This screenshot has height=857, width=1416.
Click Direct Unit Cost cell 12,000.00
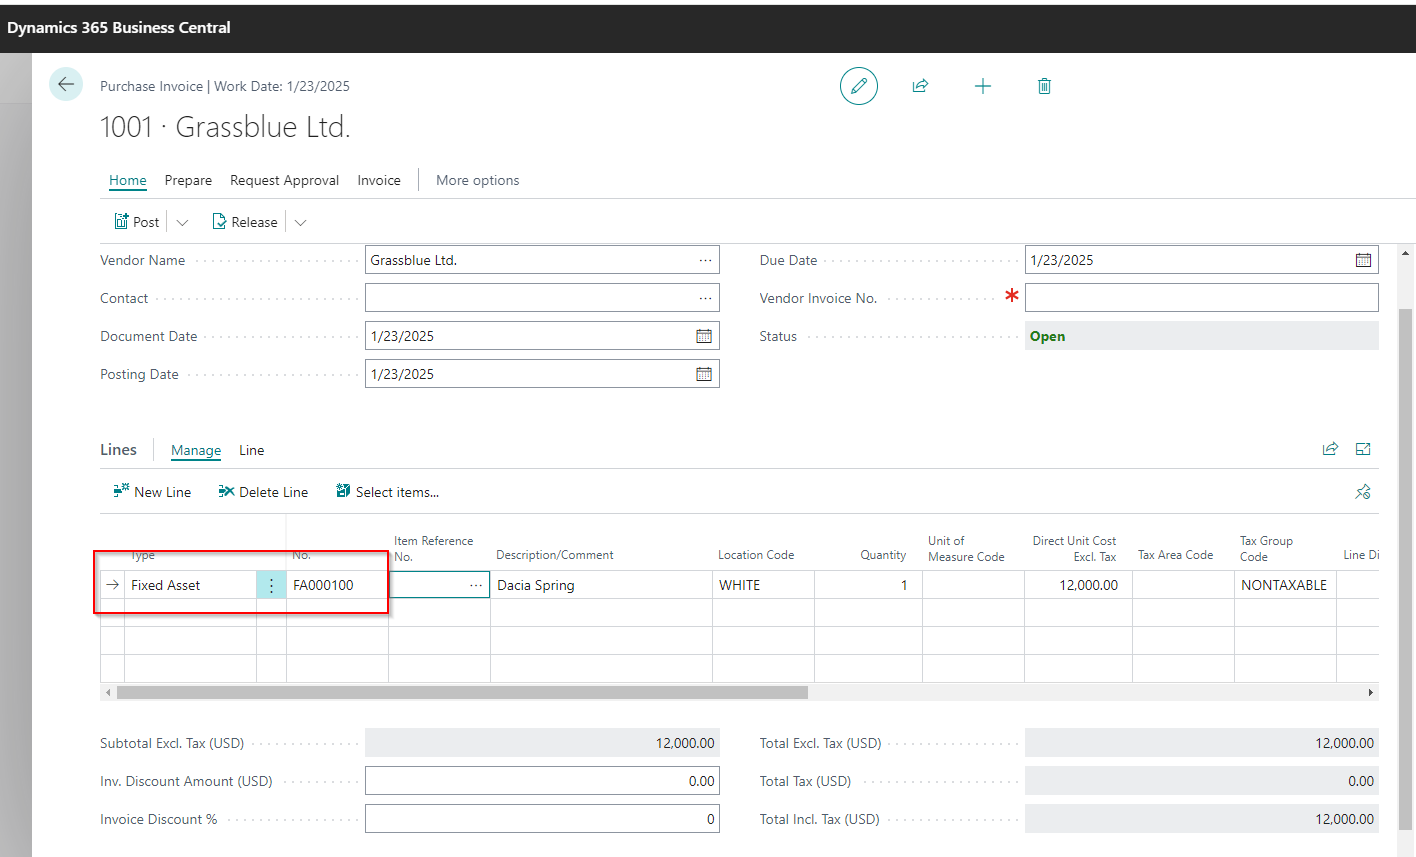tap(1078, 585)
